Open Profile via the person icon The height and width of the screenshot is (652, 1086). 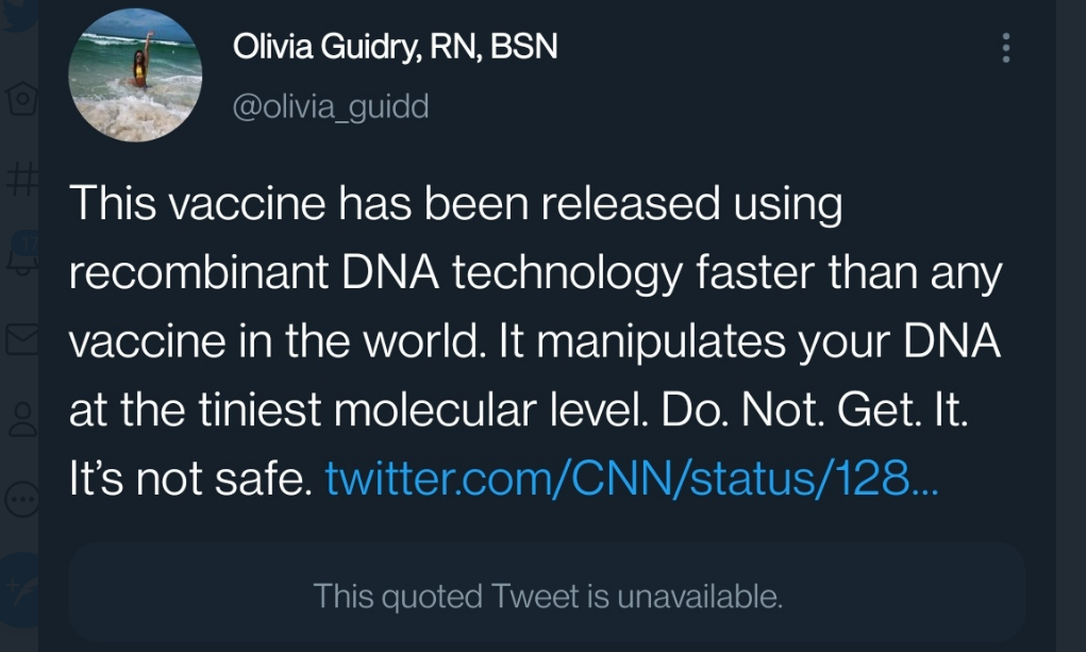click(22, 420)
